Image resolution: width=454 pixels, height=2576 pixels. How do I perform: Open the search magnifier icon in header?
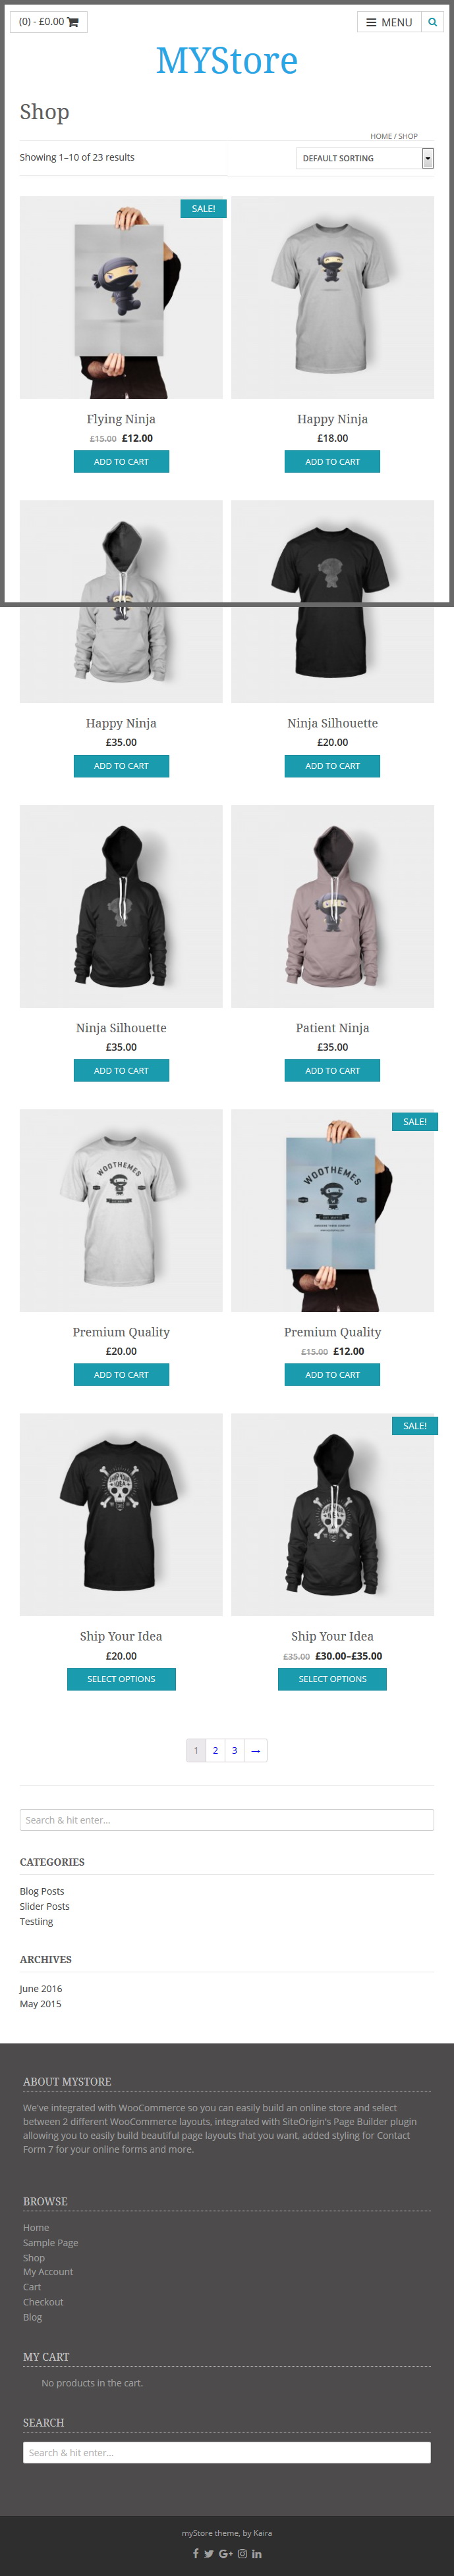pyautogui.click(x=433, y=22)
